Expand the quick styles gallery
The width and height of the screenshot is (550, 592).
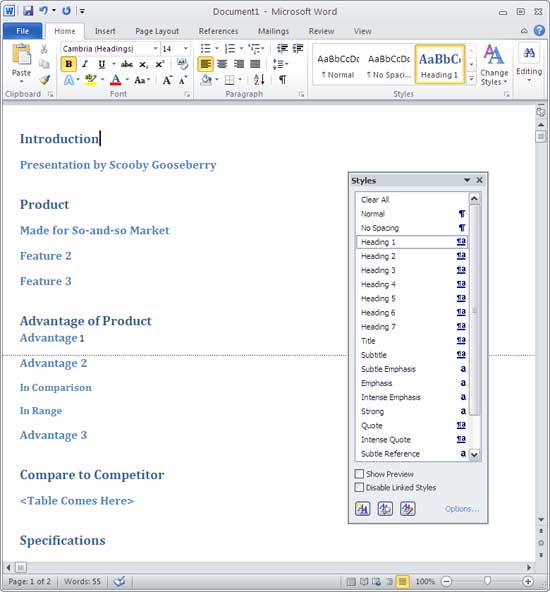[471, 79]
